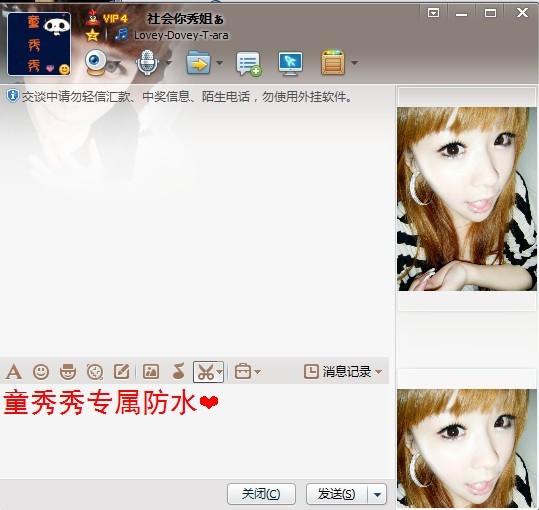This screenshot has width=539, height=510.
Task: Create a discussion group via chat-plus icon
Action: (249, 64)
